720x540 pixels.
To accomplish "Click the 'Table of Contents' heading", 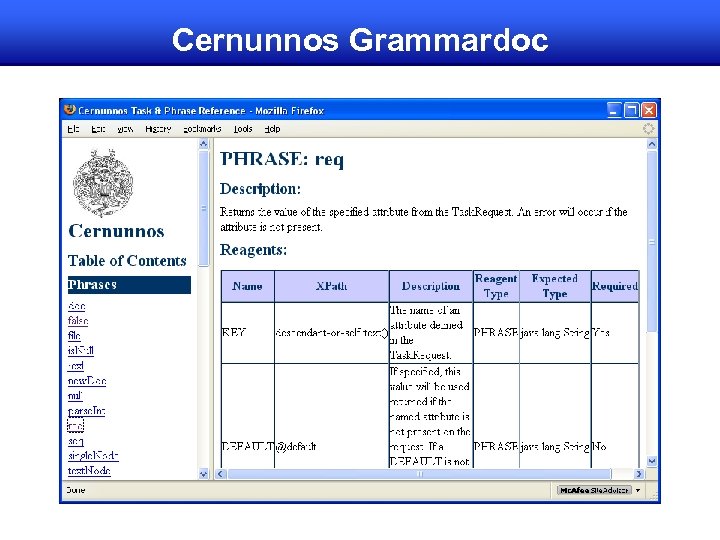I will pos(127,261).
